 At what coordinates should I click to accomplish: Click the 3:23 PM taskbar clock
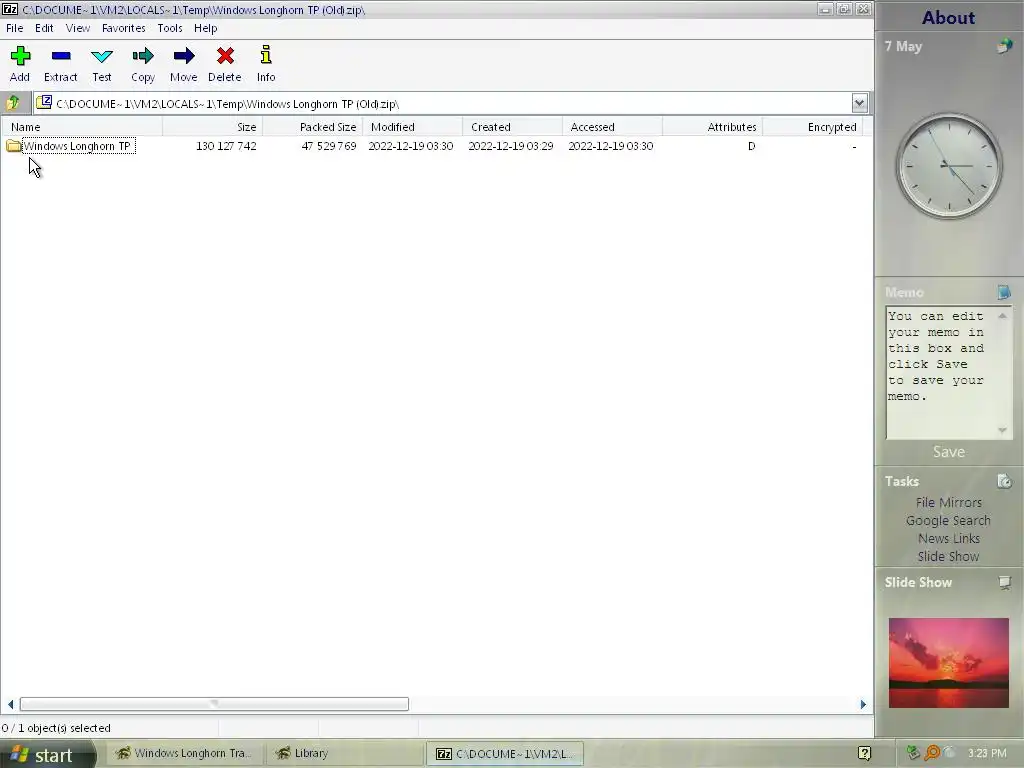coord(987,753)
